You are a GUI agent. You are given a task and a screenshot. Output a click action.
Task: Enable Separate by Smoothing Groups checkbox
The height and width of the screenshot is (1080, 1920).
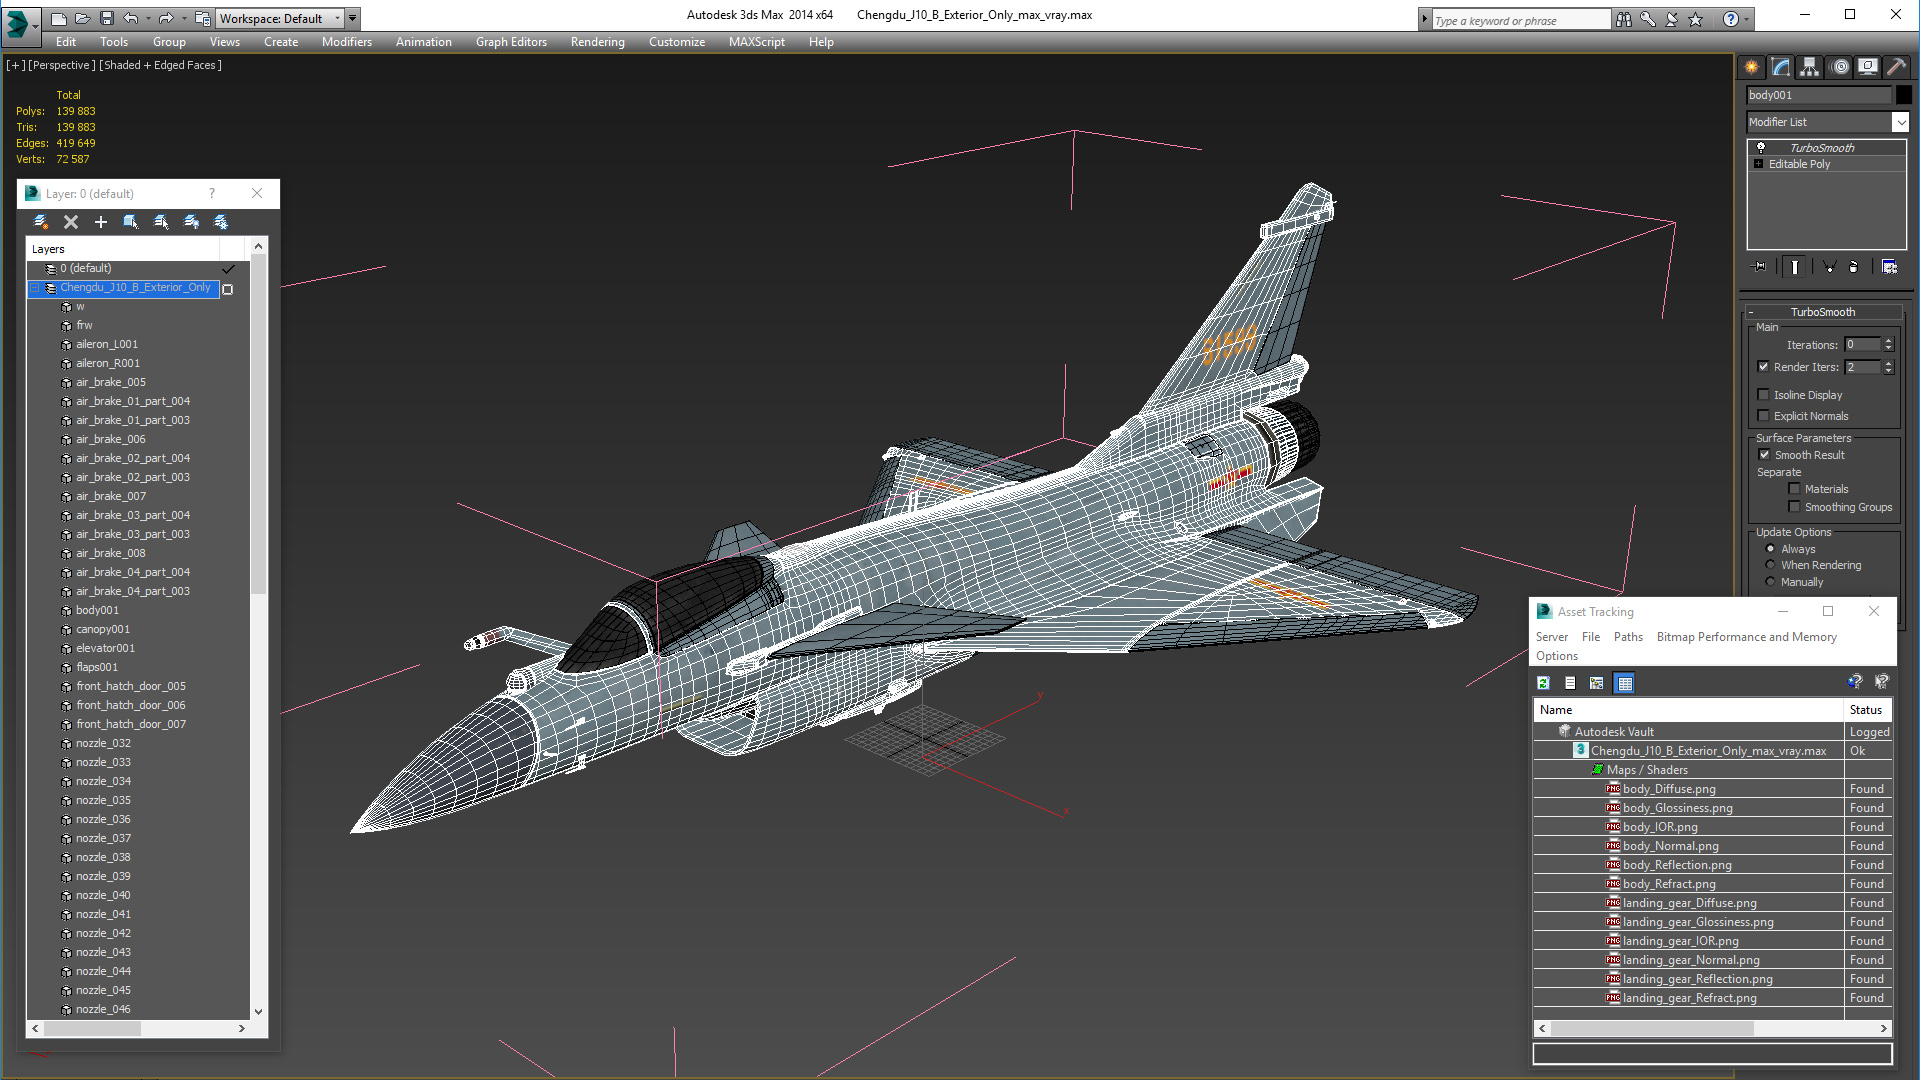[1794, 507]
